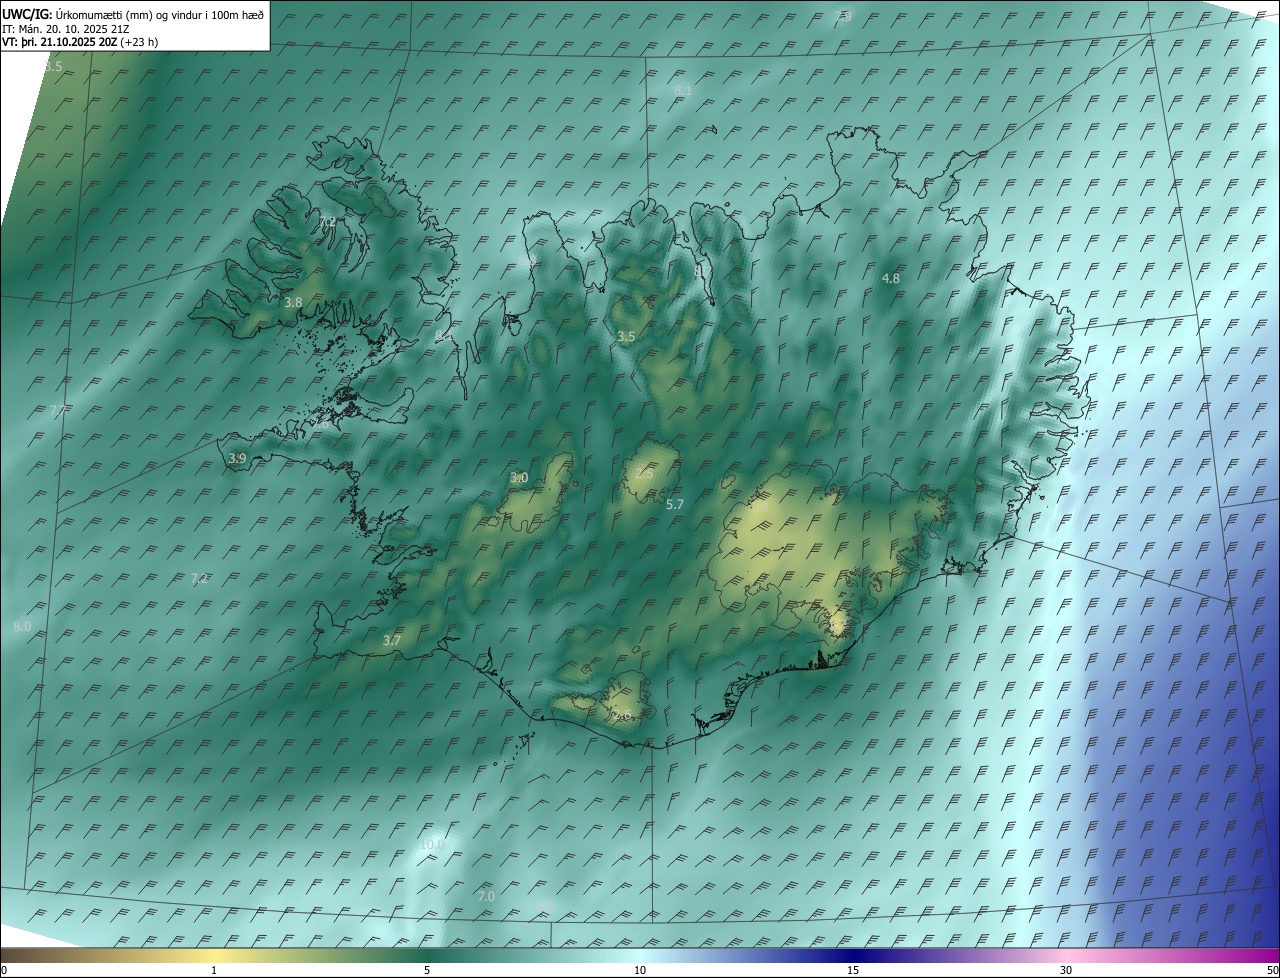Select the colorbar tick label '10'

[x=640, y=970]
